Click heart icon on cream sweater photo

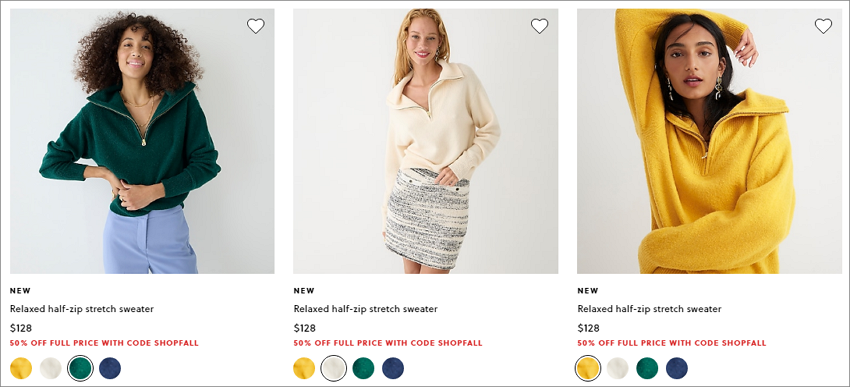[x=539, y=26]
